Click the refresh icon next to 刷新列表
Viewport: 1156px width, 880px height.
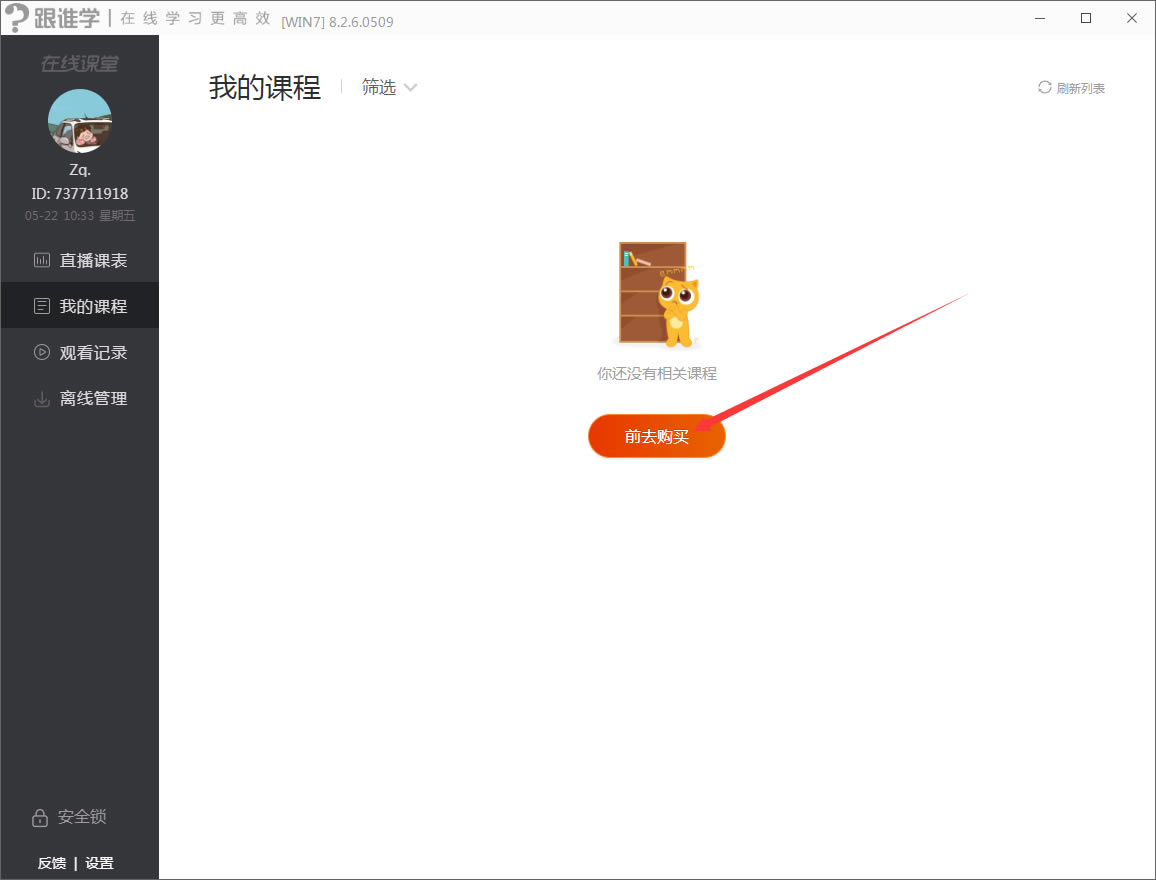tap(1043, 87)
